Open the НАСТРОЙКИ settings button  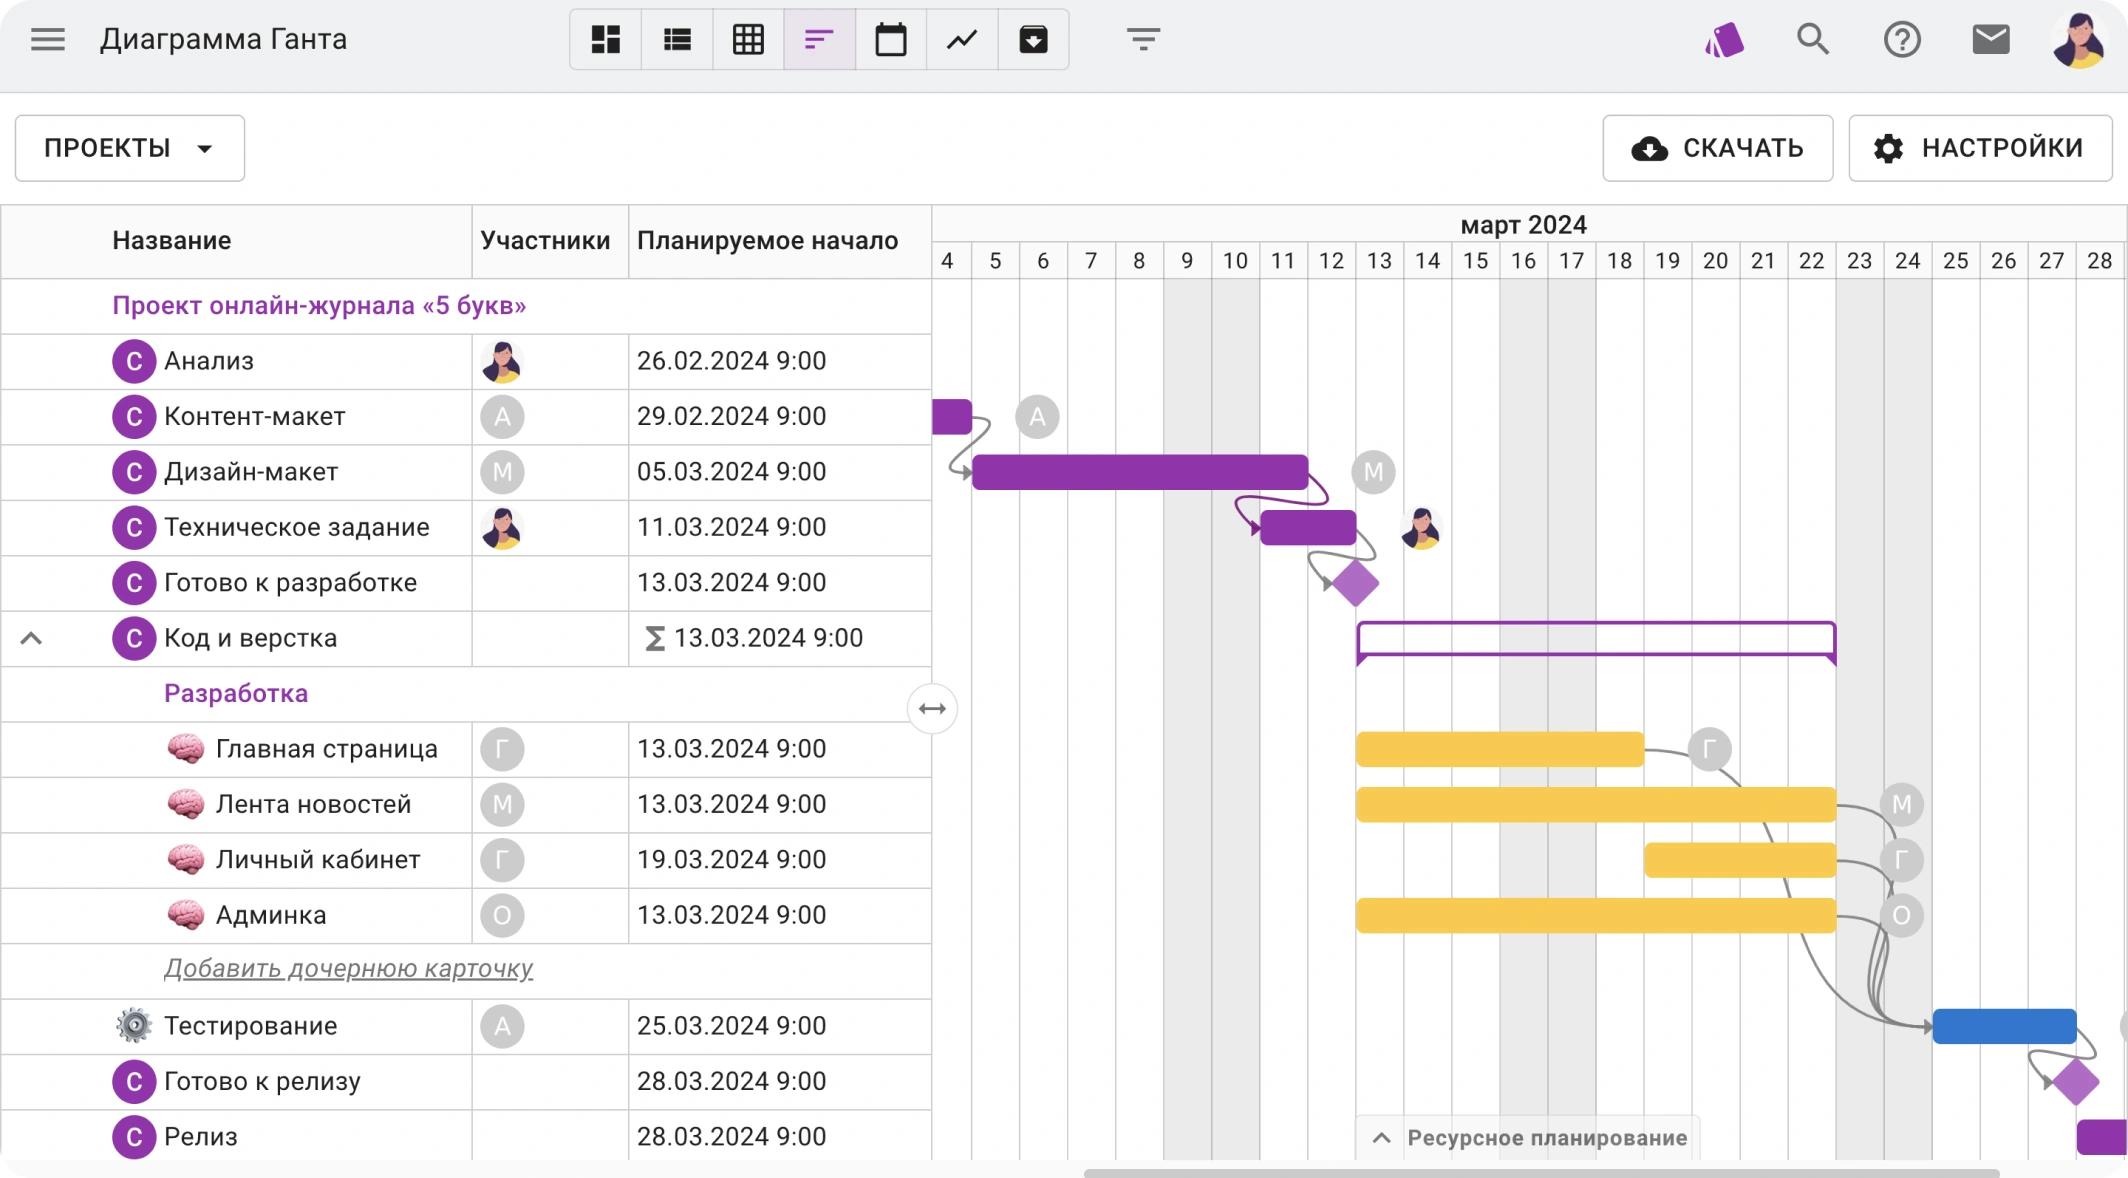[1980, 148]
